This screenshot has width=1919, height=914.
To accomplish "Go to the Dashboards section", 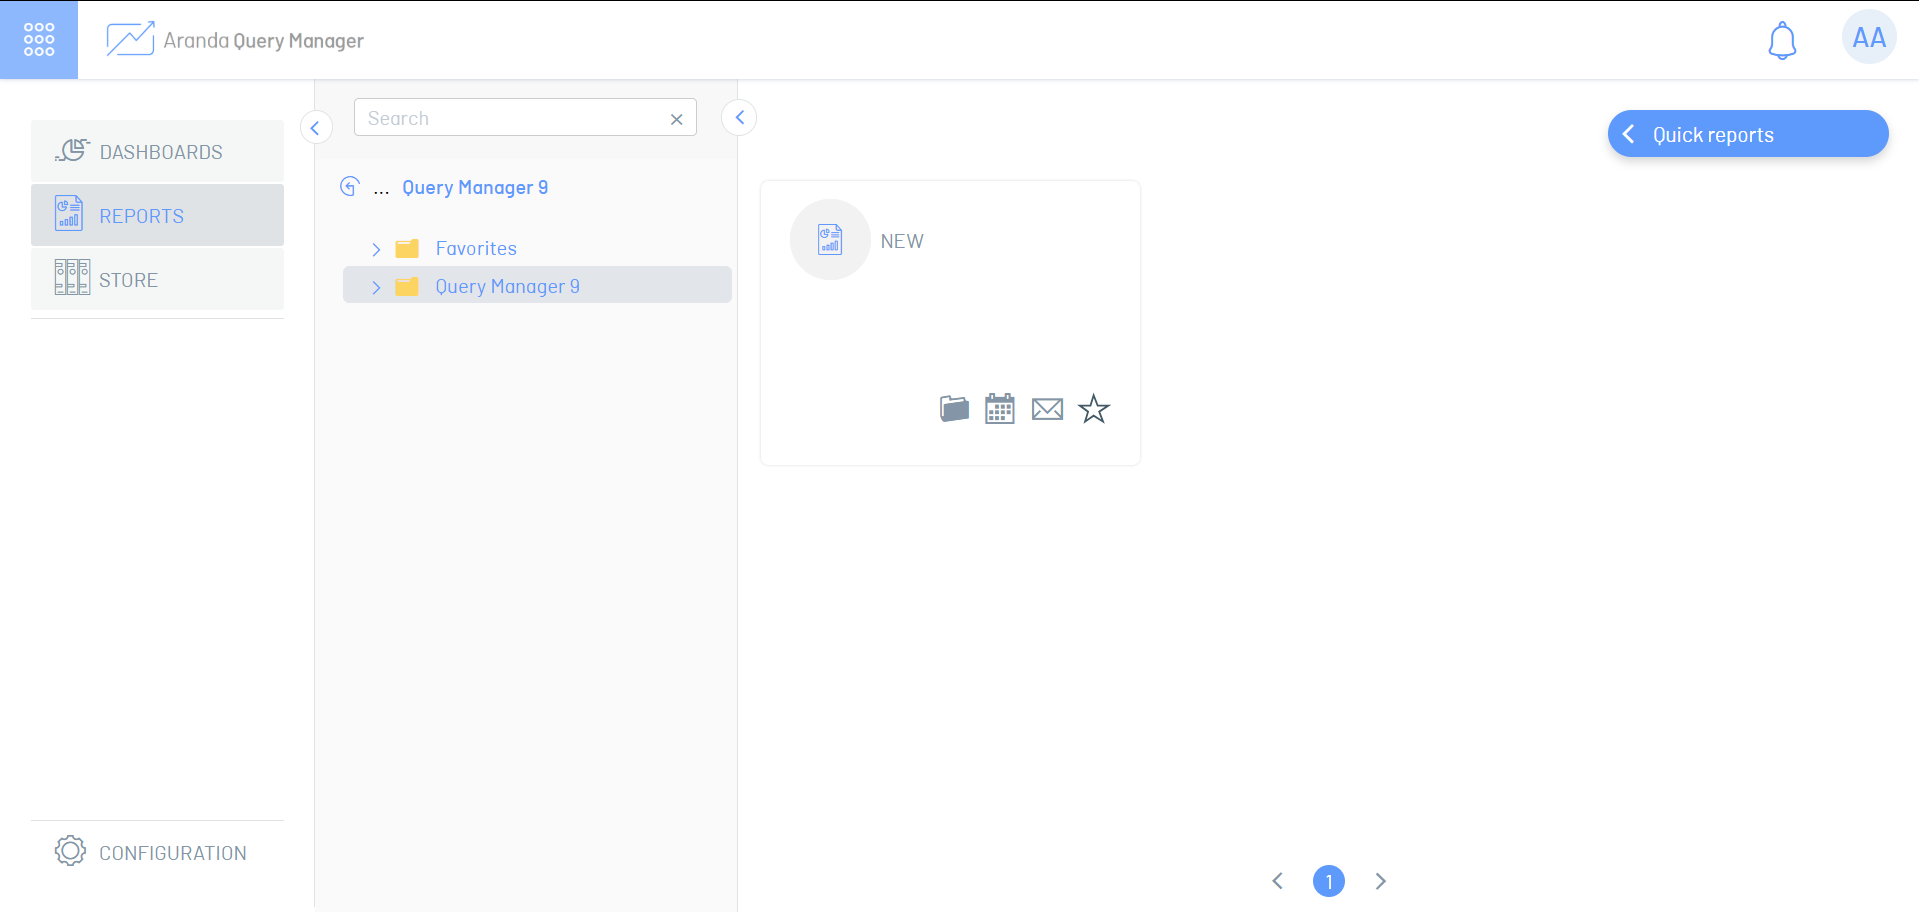I will pyautogui.click(x=158, y=152).
